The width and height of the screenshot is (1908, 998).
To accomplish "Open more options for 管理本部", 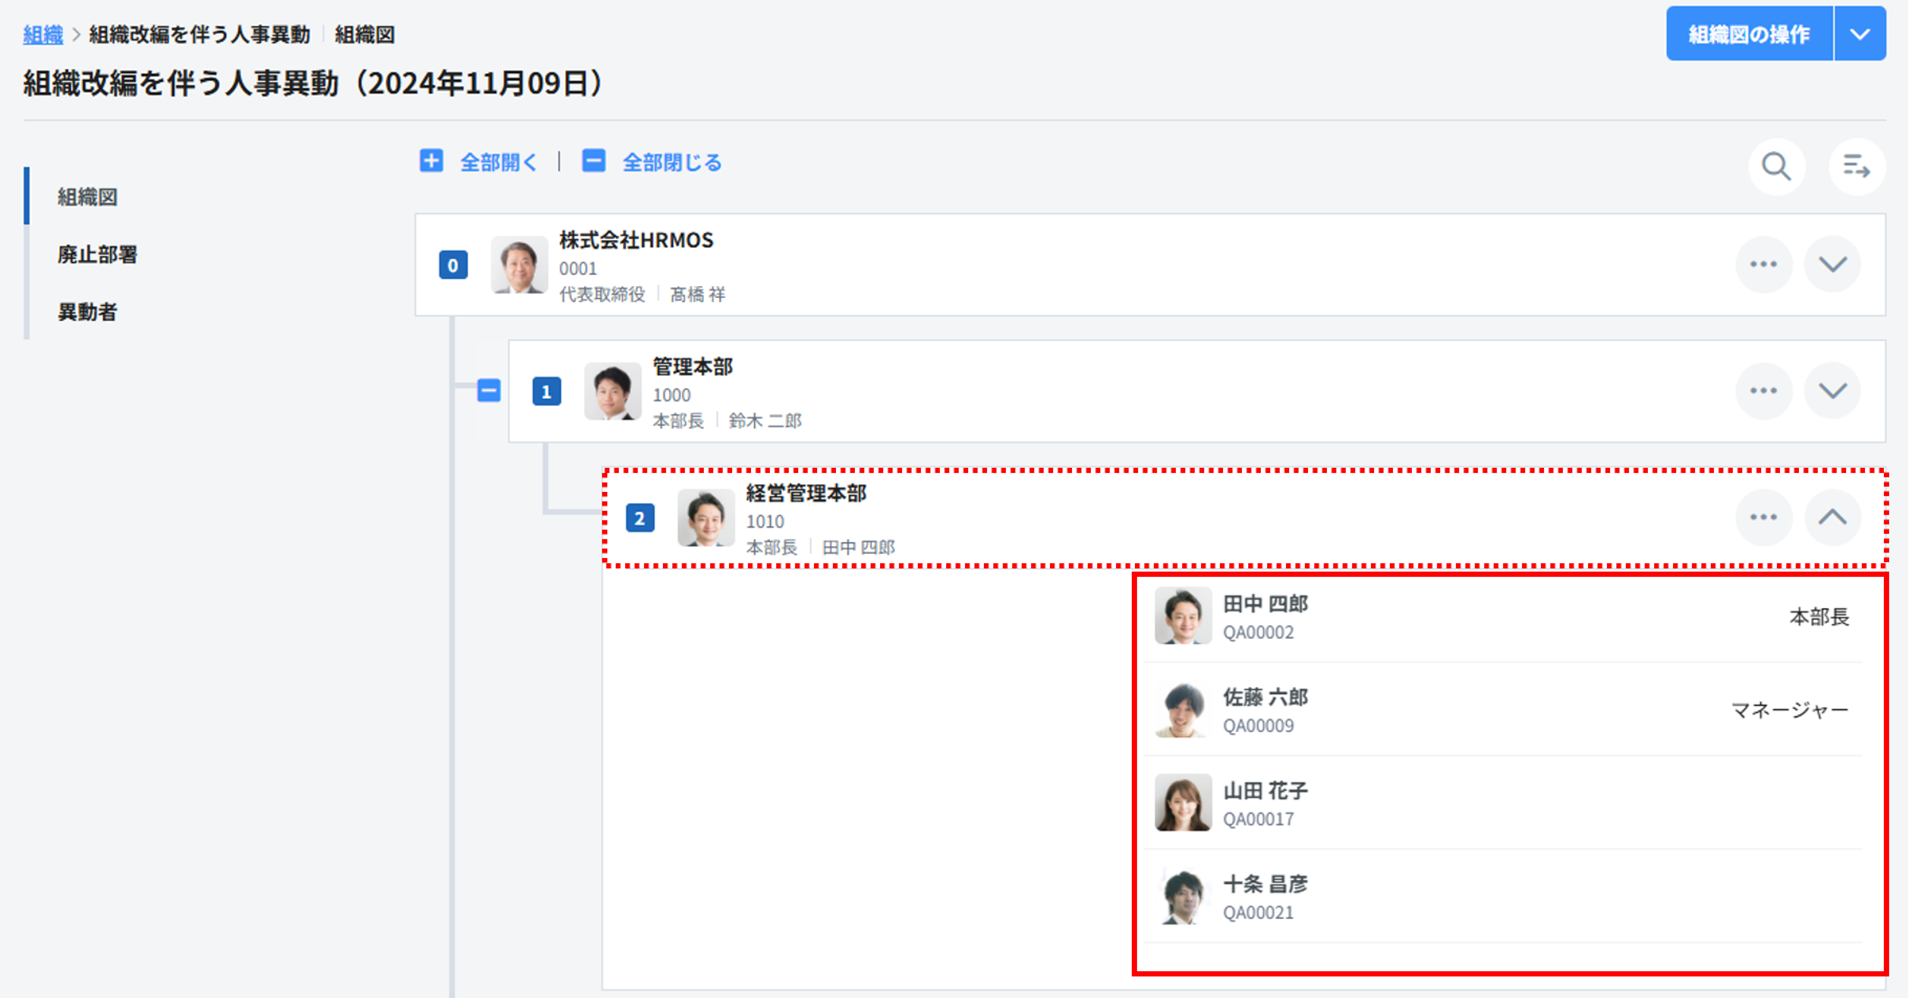I will [1763, 391].
